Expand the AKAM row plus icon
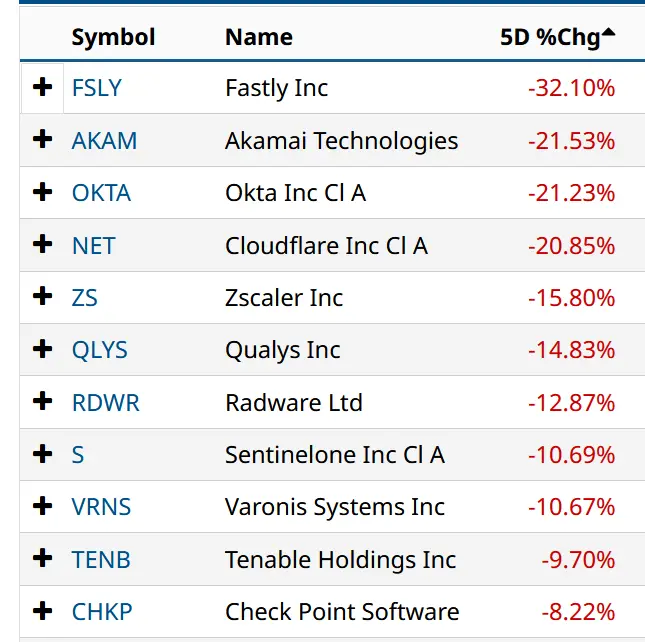 [42, 140]
